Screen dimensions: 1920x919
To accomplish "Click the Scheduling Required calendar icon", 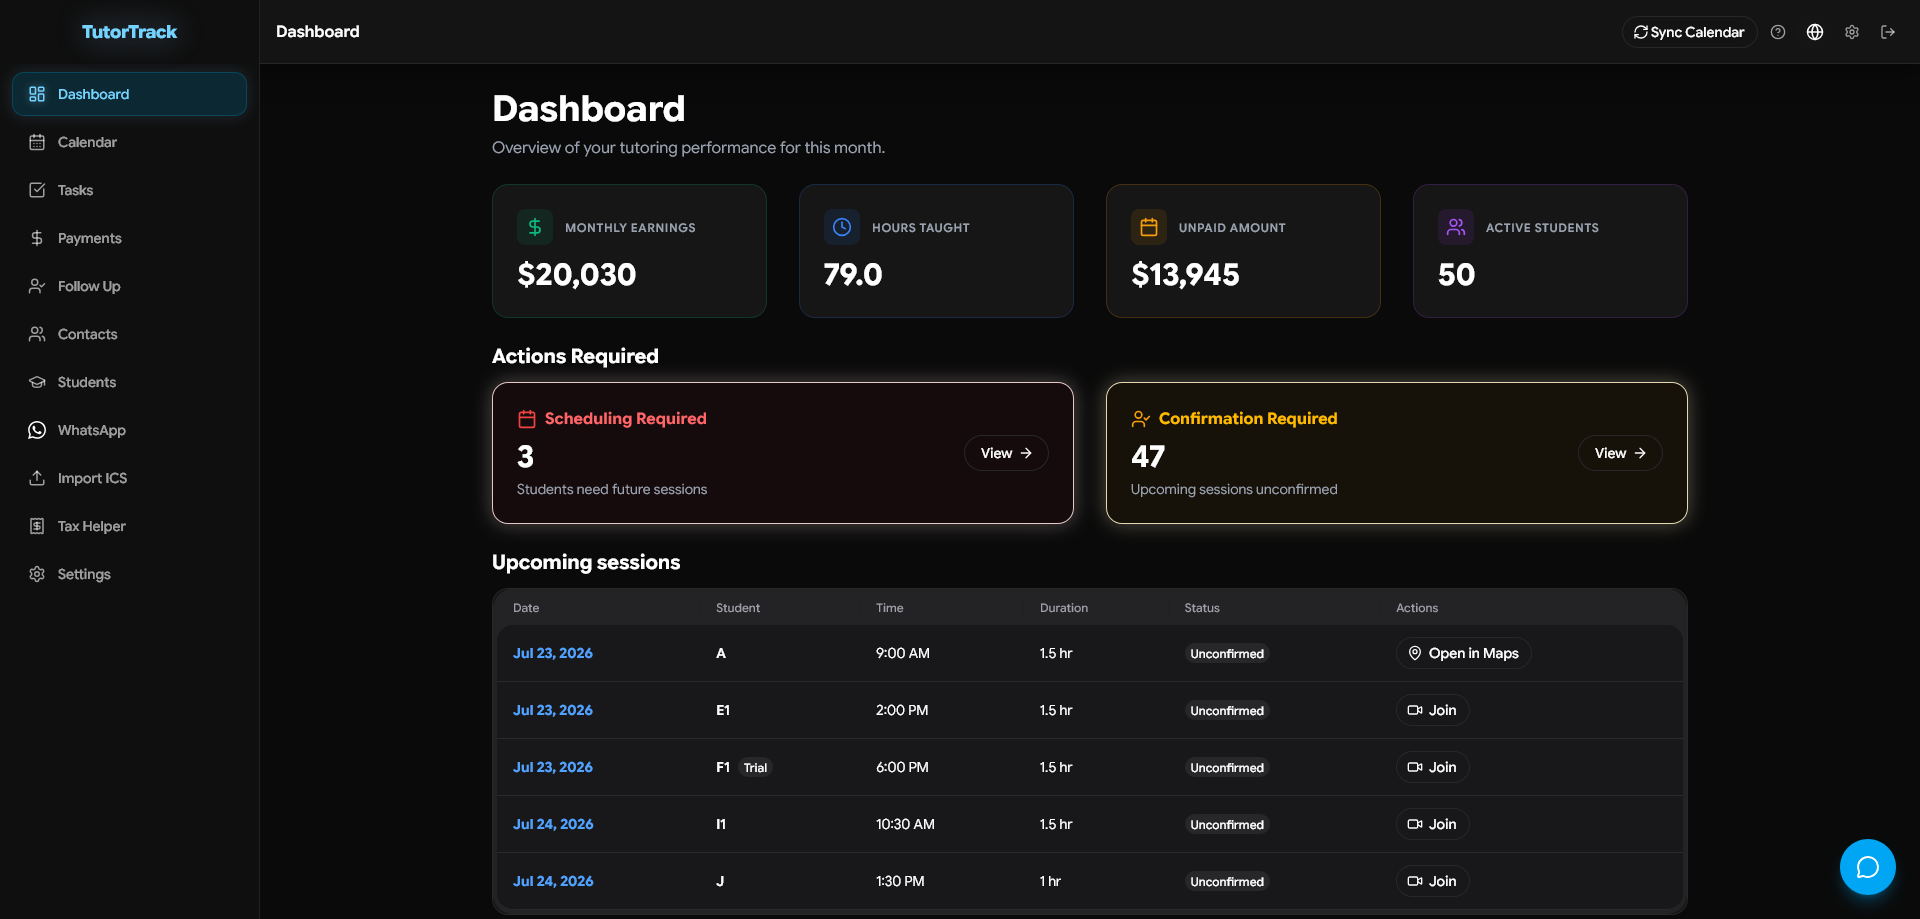I will (527, 419).
